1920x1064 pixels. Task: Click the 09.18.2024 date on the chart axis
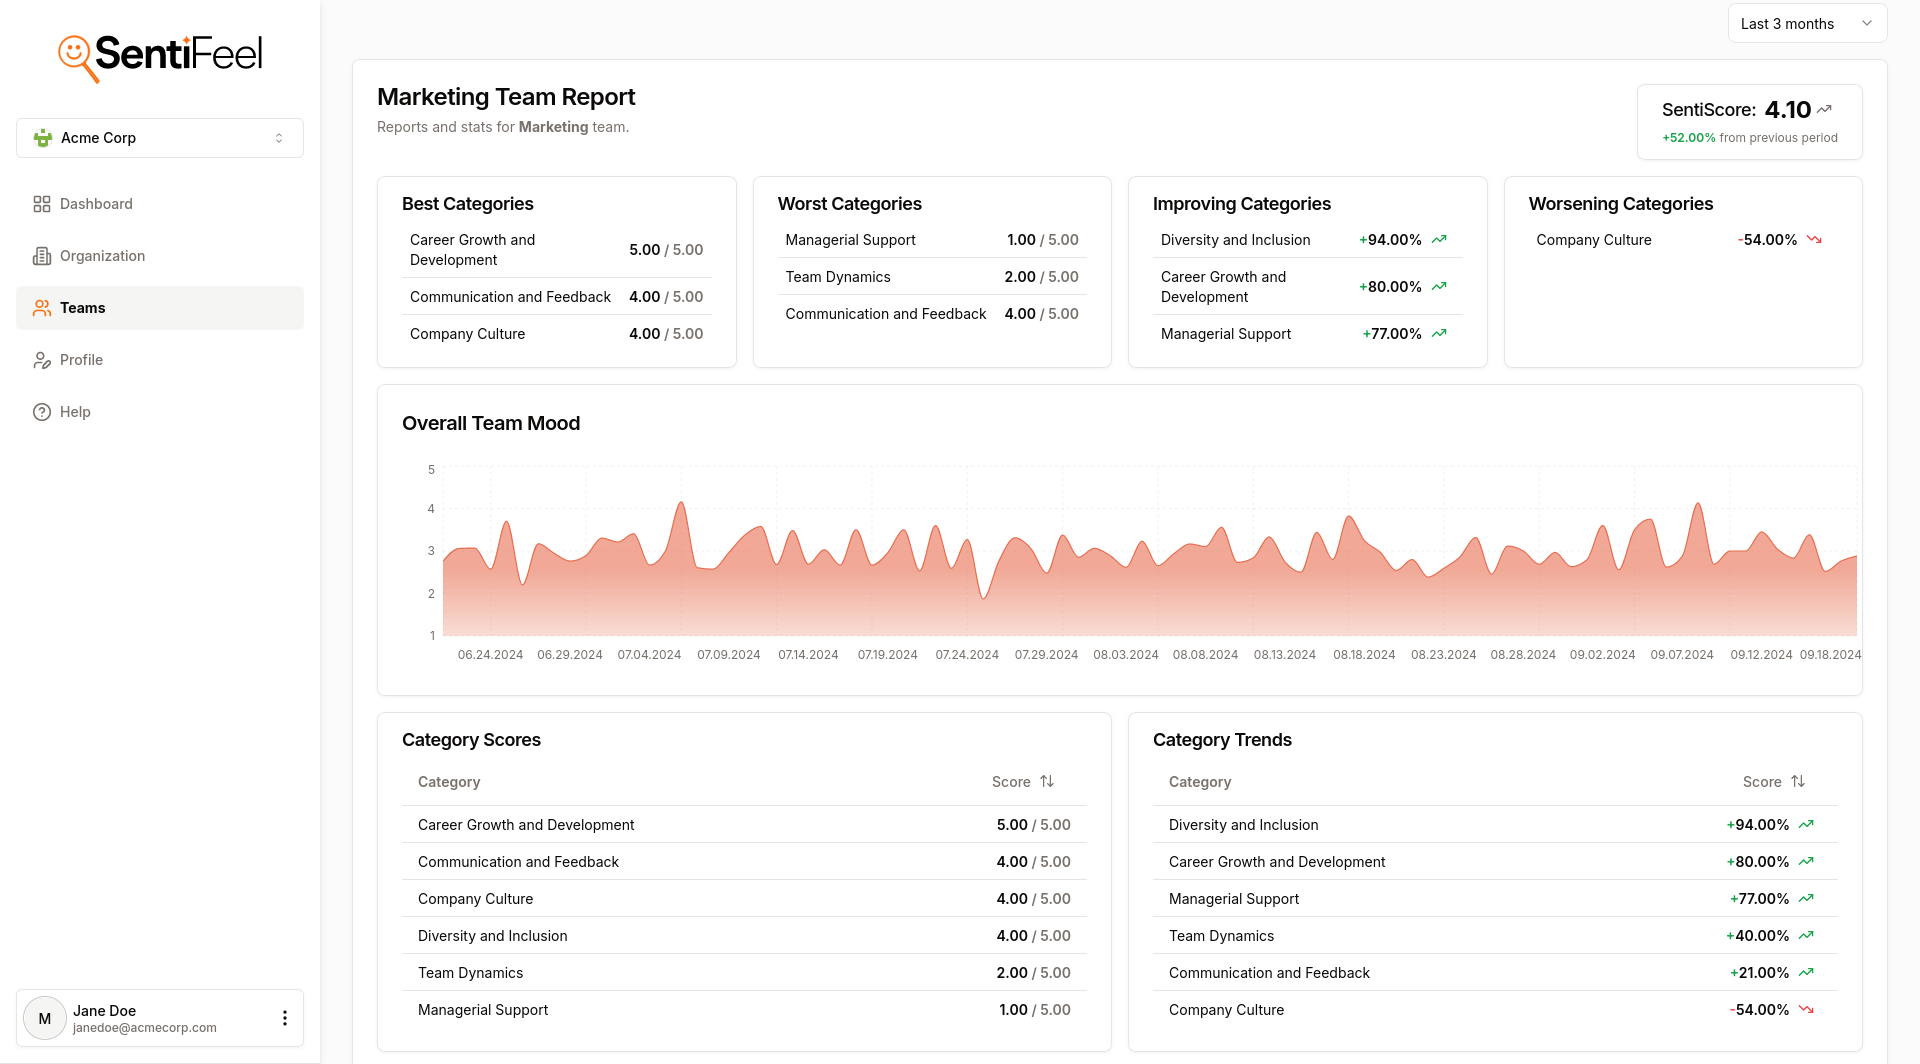[1830, 655]
